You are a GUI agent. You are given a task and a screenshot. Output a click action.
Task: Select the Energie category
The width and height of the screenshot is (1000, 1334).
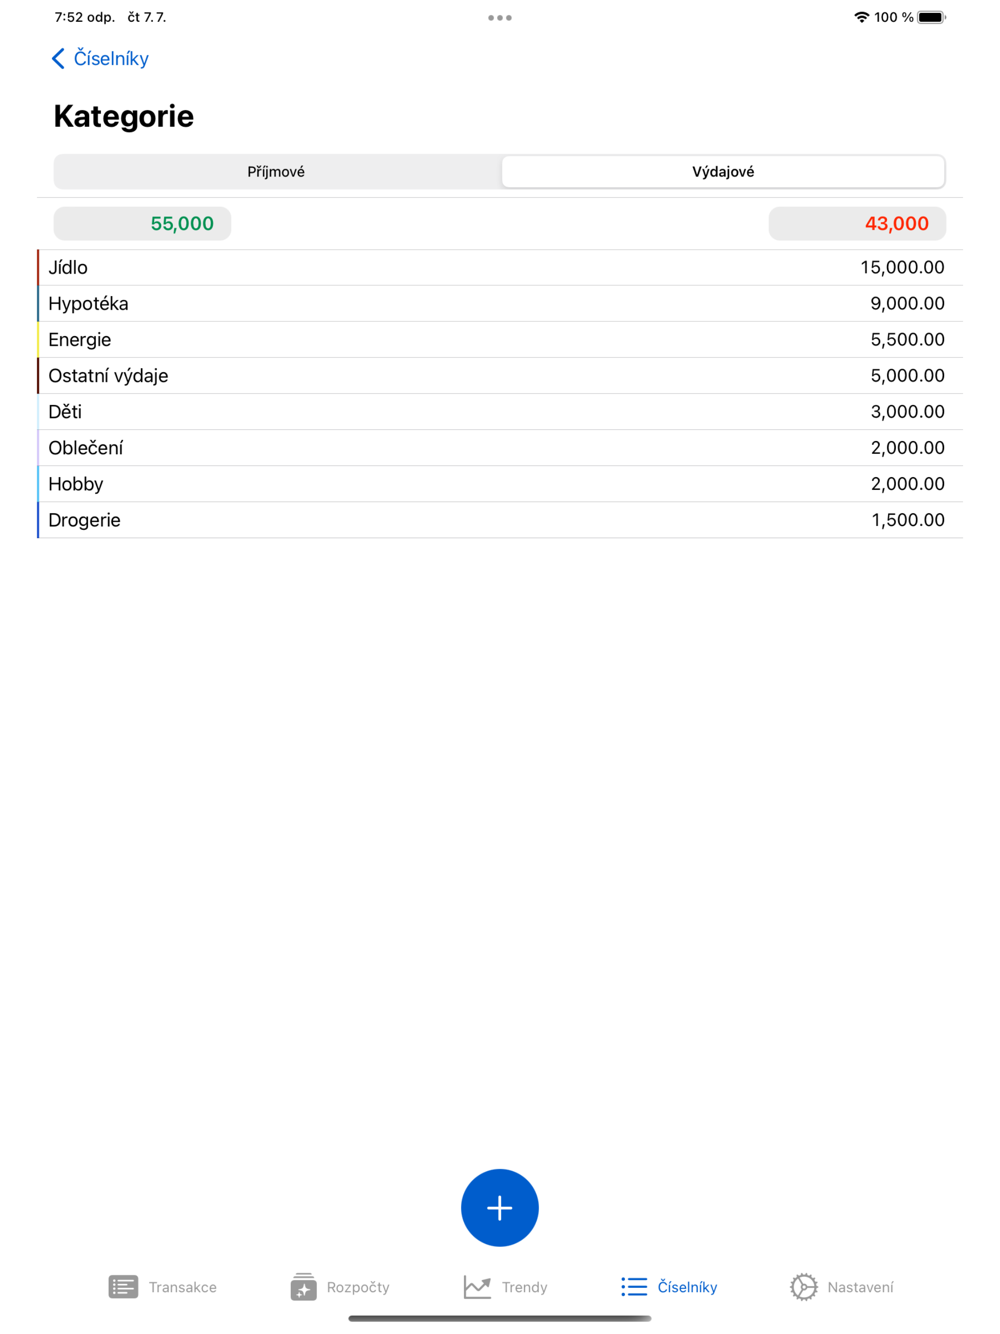(x=500, y=339)
